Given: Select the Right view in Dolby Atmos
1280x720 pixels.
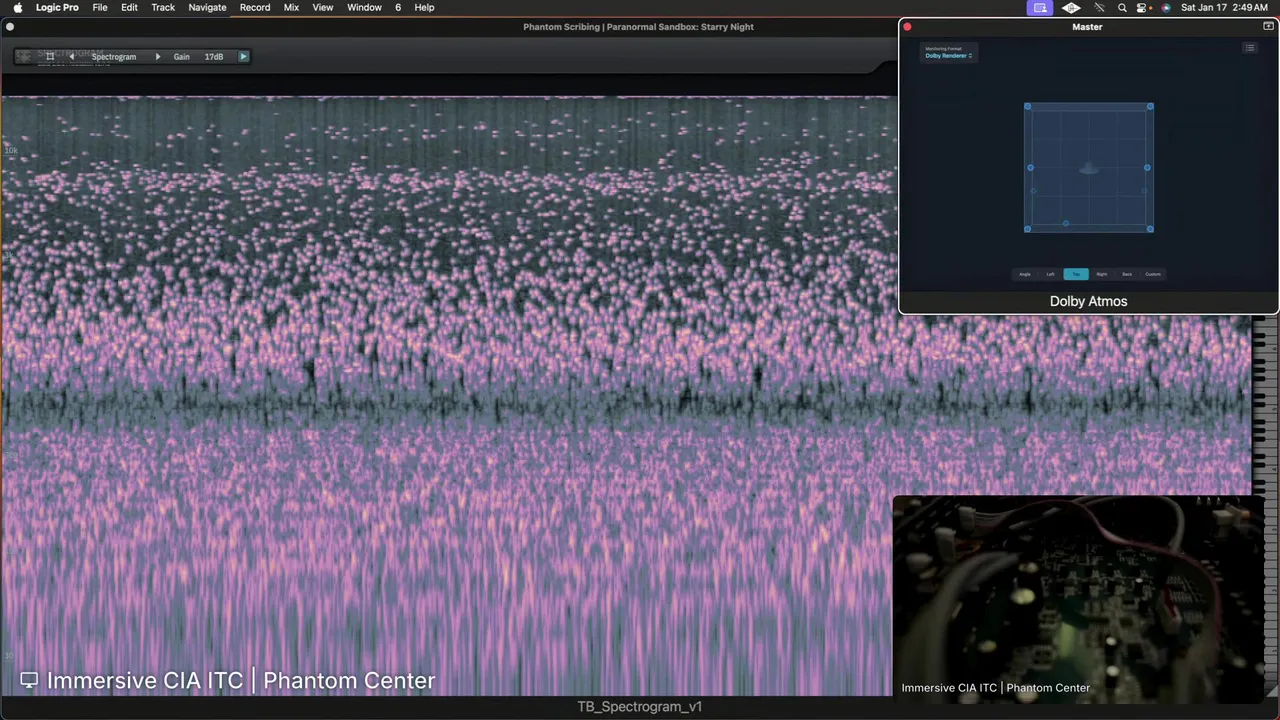Looking at the screenshot, I should click(1101, 274).
